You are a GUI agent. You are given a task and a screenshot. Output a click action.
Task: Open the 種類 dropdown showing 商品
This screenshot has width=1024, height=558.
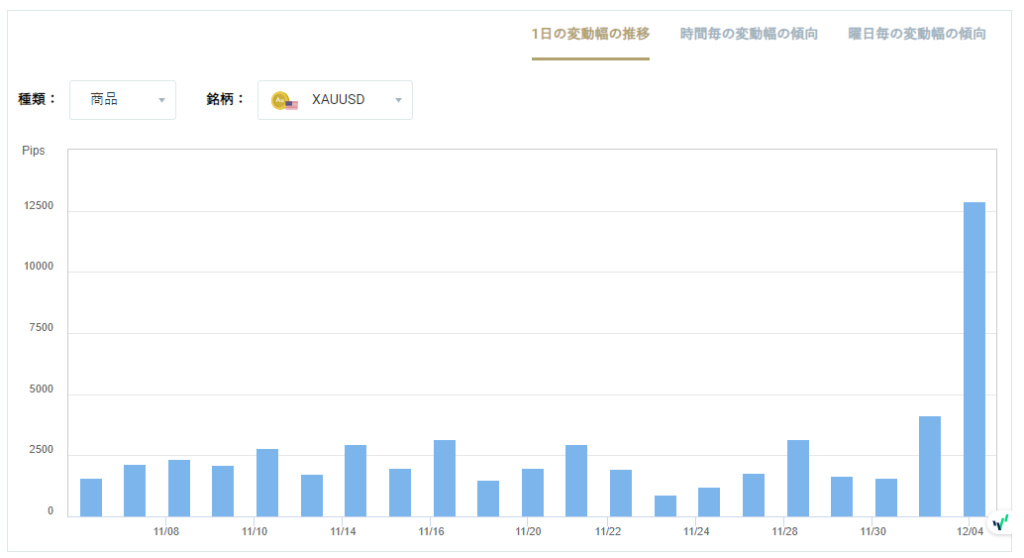coord(123,100)
